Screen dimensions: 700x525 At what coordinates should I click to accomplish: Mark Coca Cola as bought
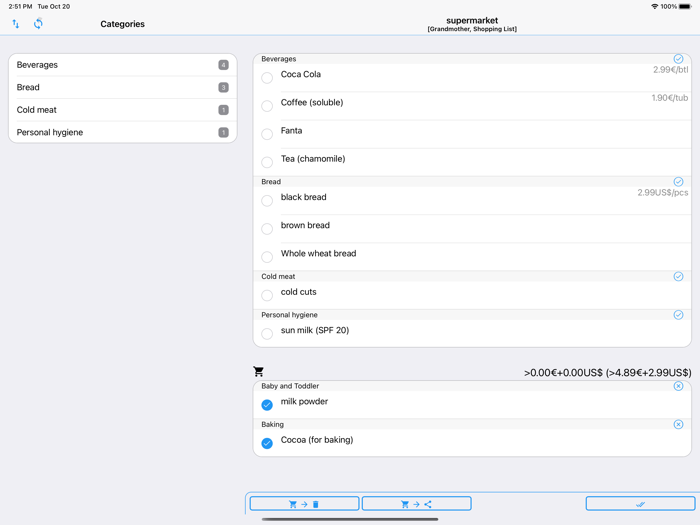(x=267, y=78)
